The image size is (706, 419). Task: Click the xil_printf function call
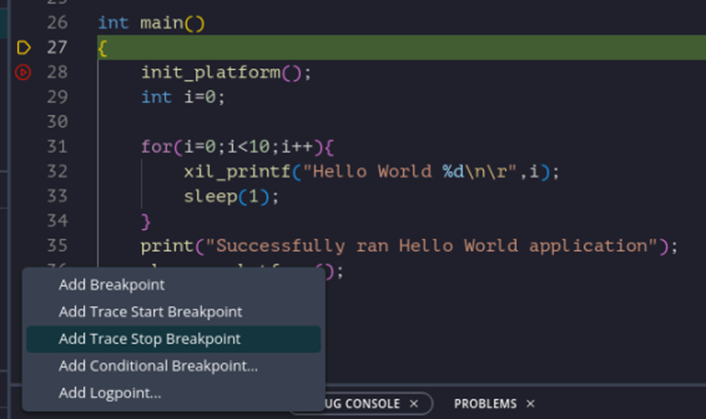point(226,171)
